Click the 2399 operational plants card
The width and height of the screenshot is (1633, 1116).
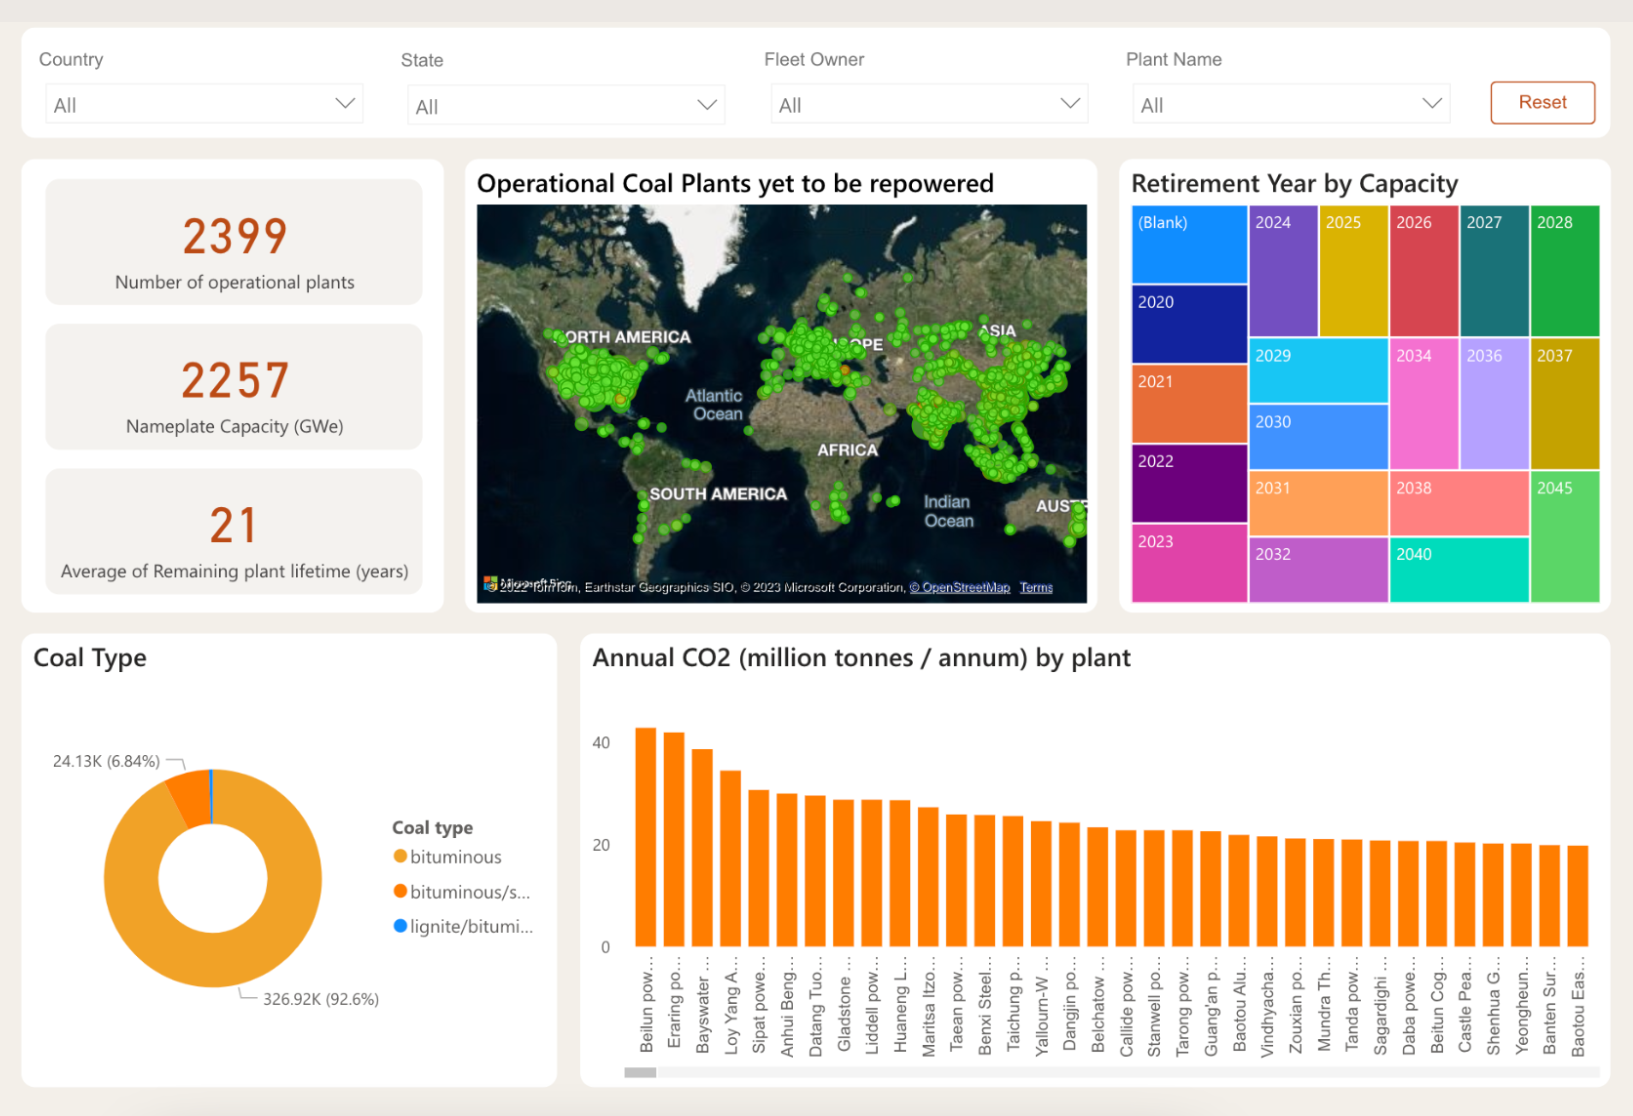pyautogui.click(x=234, y=242)
